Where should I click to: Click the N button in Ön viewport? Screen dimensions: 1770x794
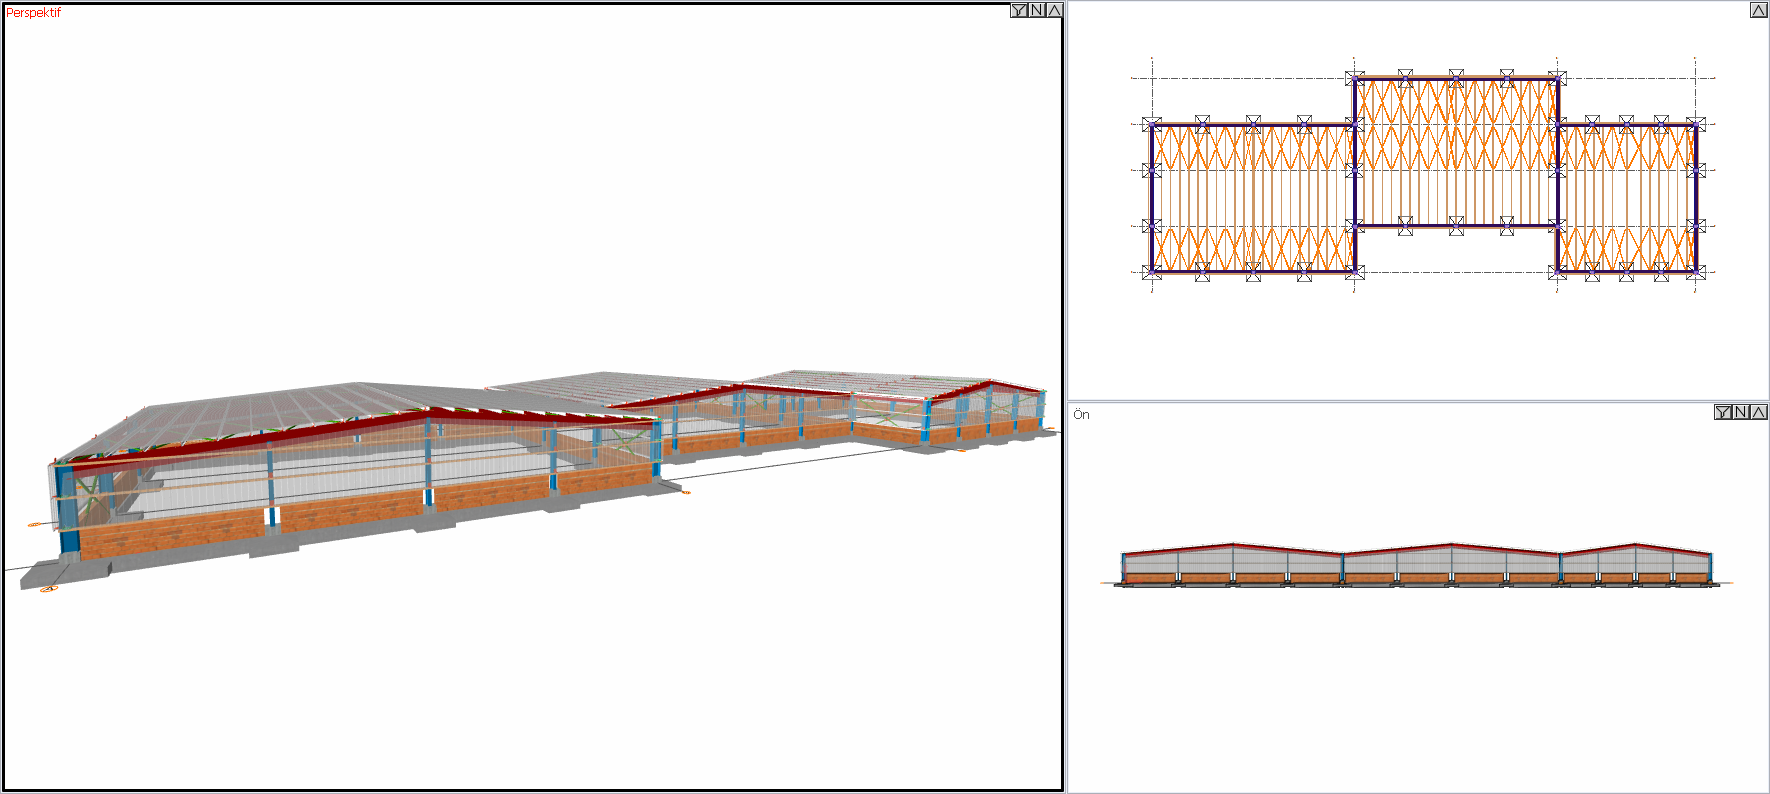pos(1741,412)
